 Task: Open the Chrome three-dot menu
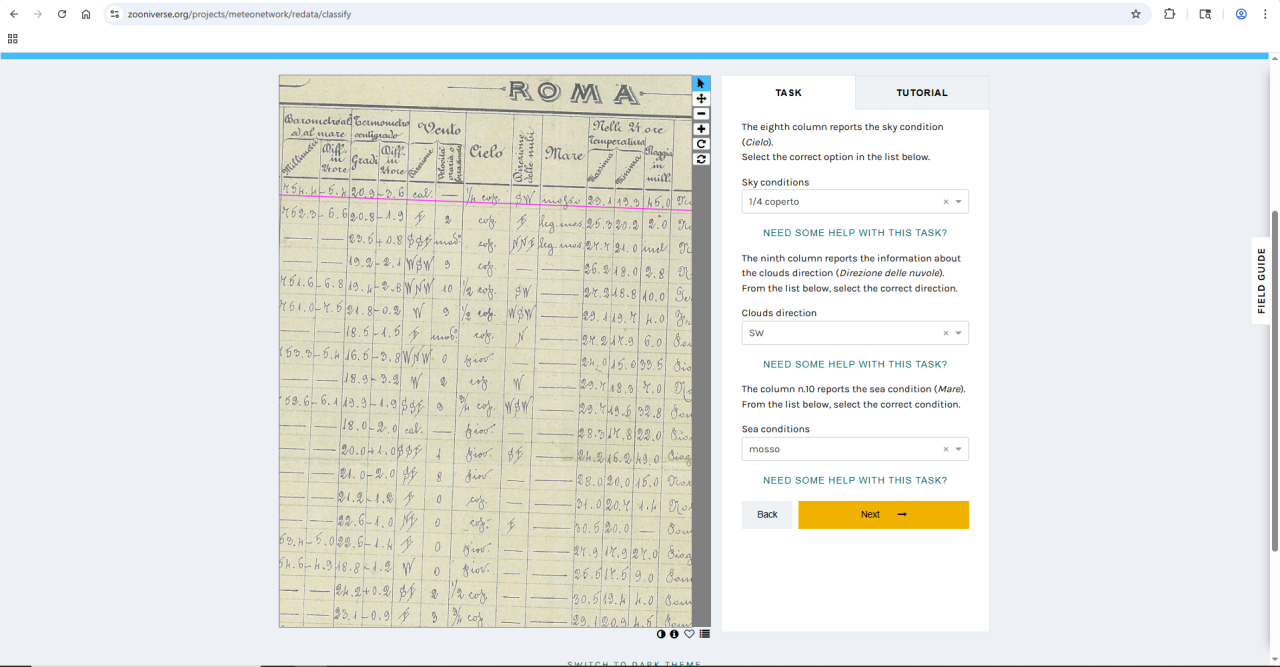1265,14
